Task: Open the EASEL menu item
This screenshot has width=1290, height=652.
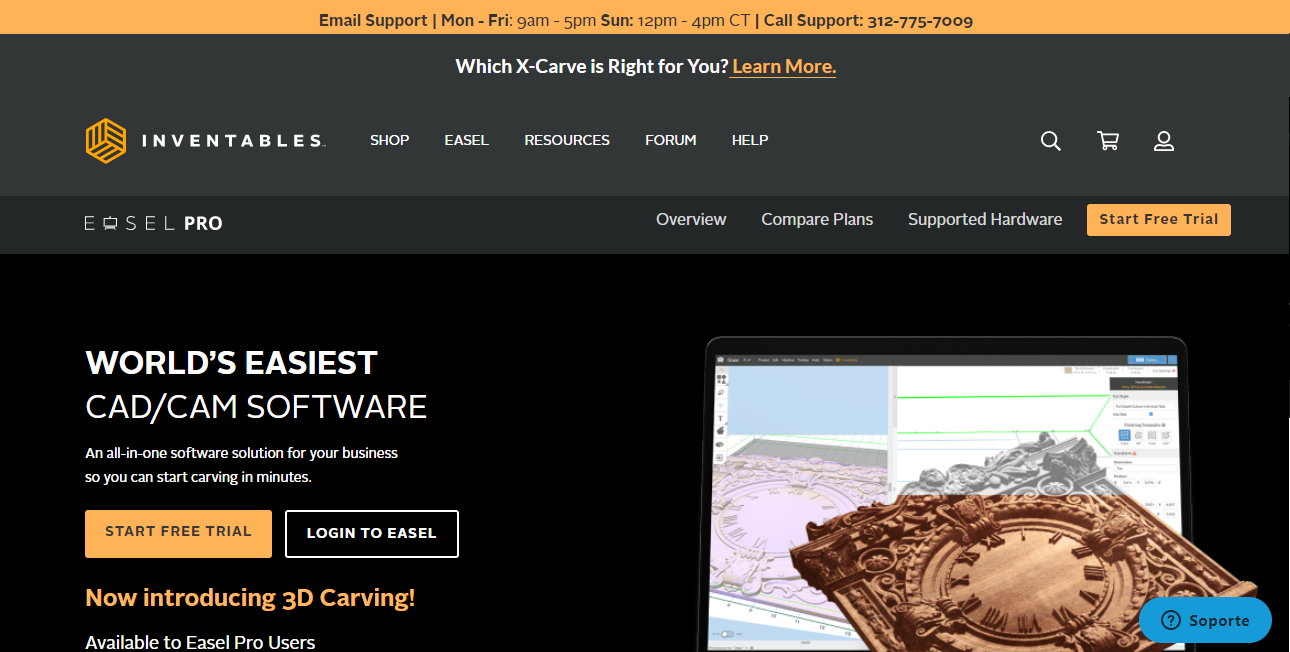Action: pos(467,140)
